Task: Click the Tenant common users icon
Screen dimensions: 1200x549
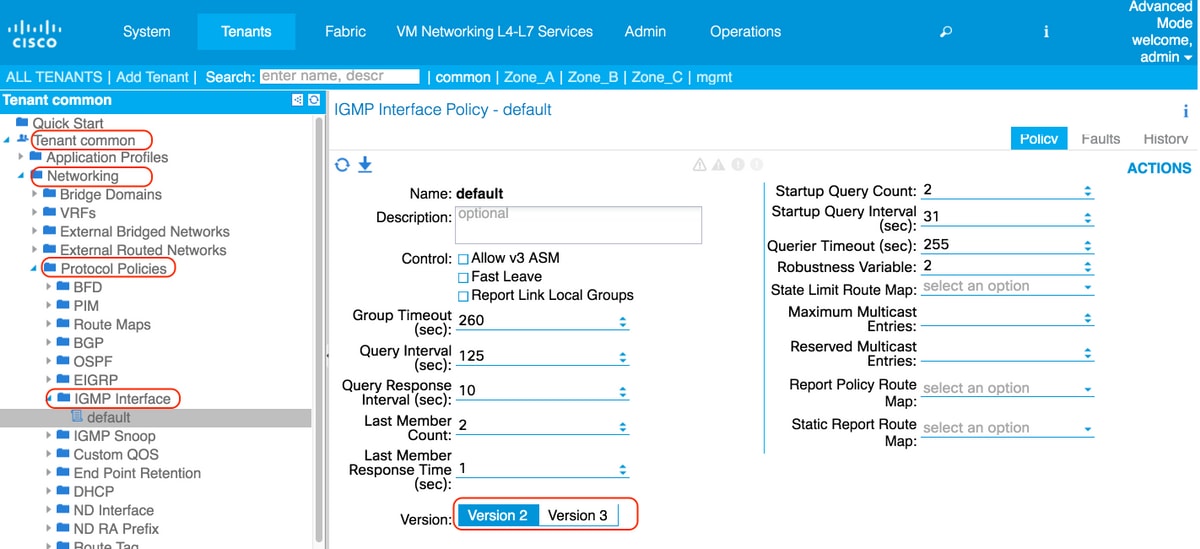Action: point(22,140)
